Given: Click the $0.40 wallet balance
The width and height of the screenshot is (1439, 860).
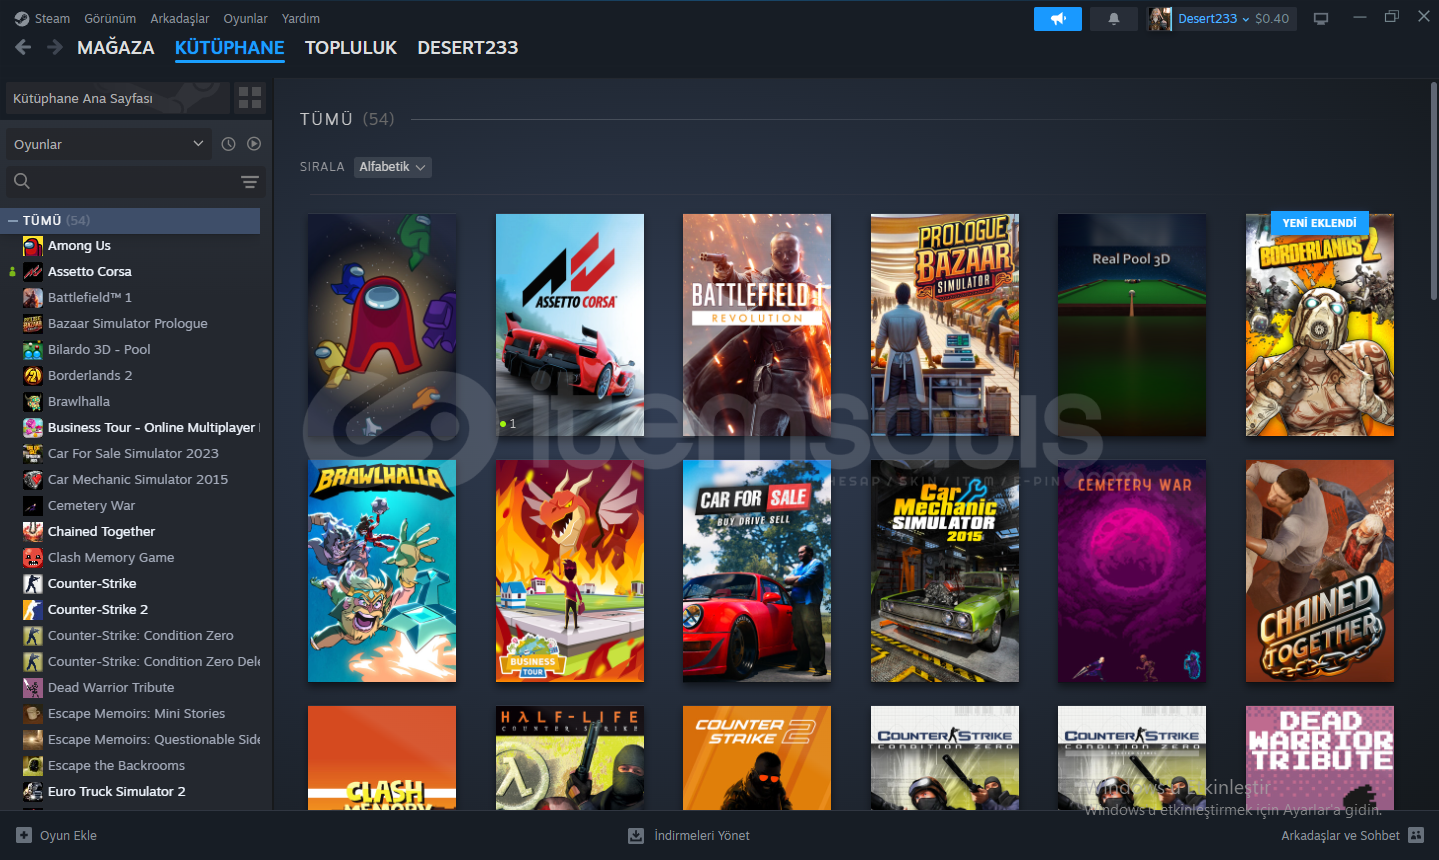Looking at the screenshot, I should [x=1272, y=18].
